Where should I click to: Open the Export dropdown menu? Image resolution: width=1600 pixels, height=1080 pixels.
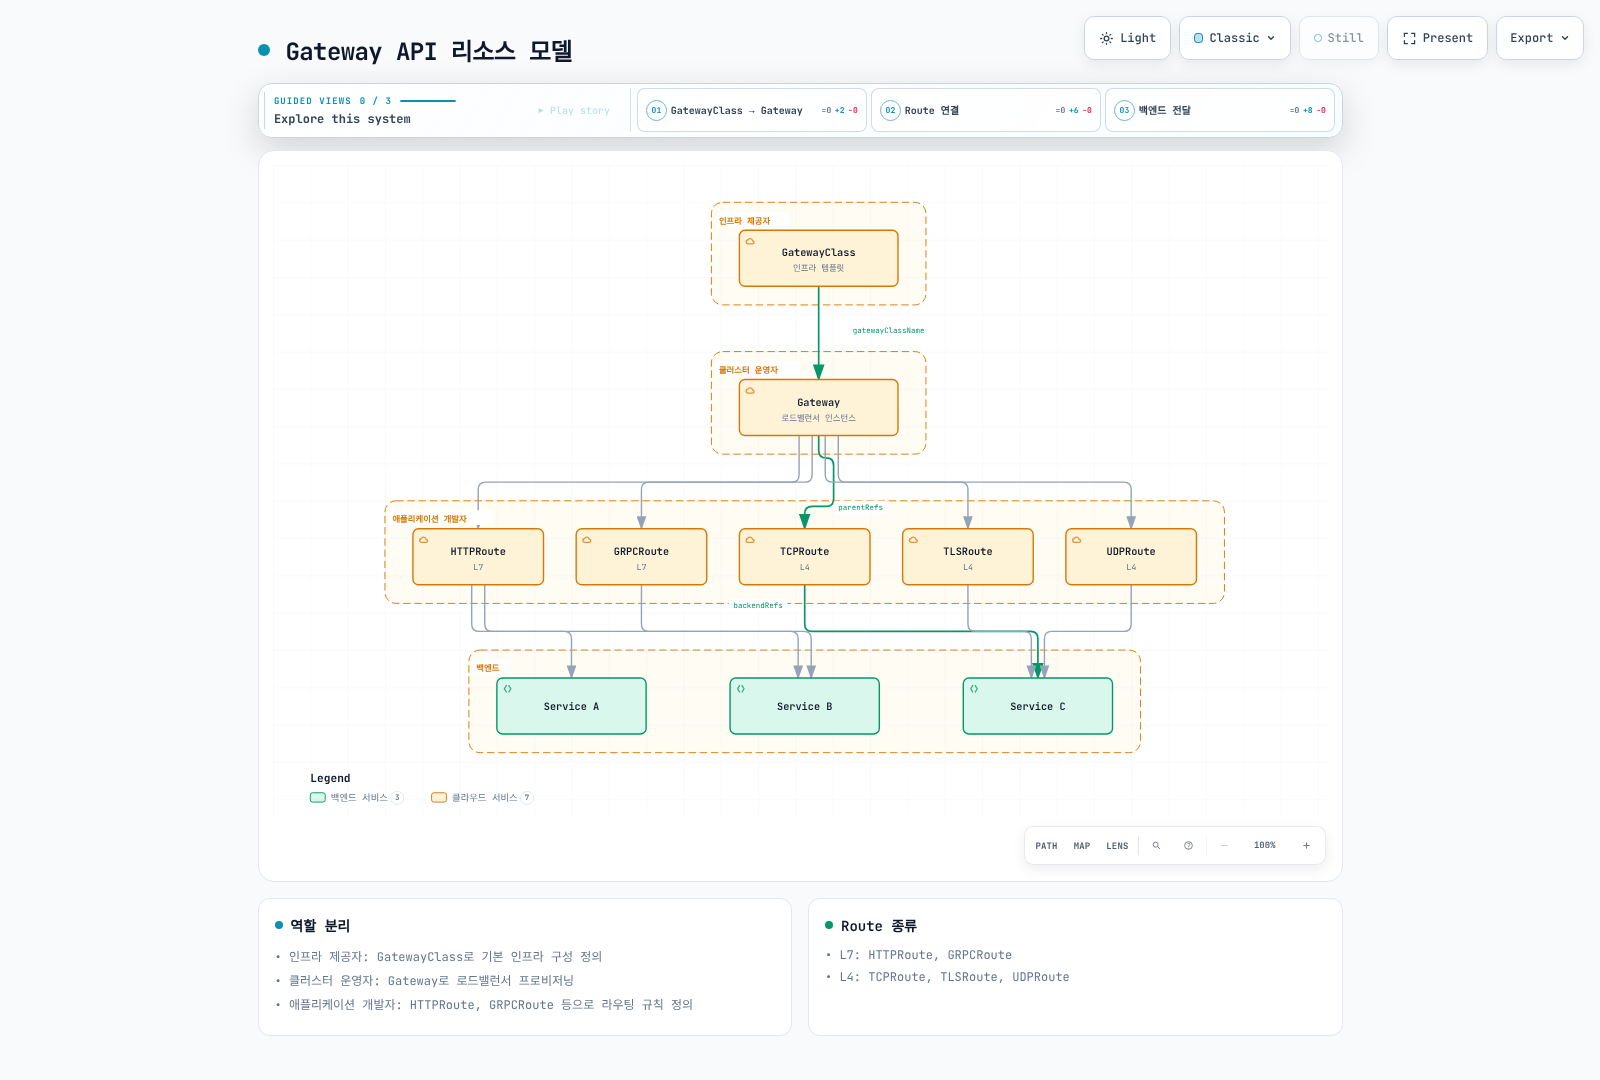pyautogui.click(x=1540, y=38)
